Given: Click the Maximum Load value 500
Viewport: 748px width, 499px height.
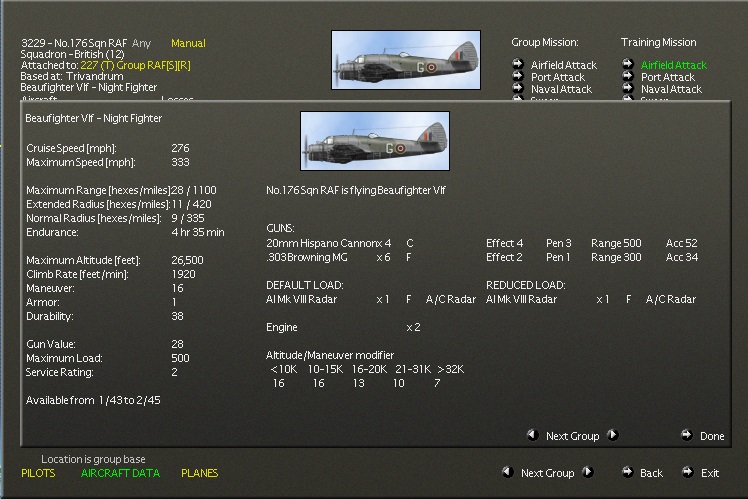Looking at the screenshot, I should (180, 358).
